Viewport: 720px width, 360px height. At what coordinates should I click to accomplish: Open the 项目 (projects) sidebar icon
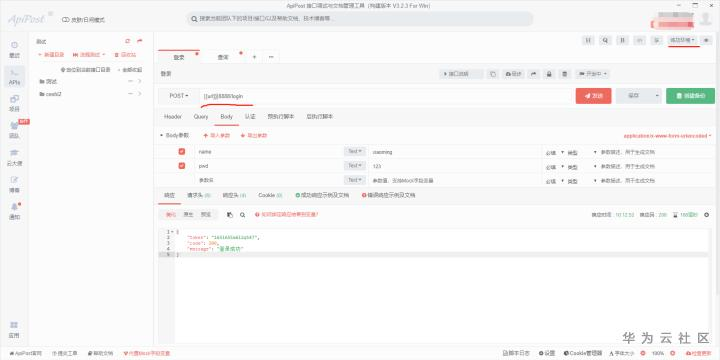tap(14, 103)
